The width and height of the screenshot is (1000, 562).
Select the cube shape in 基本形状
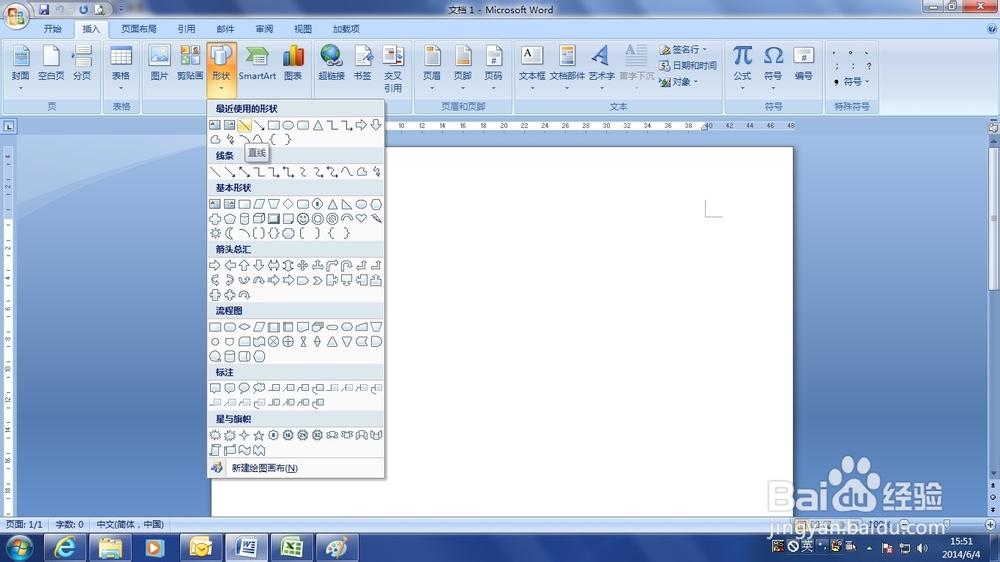tap(259, 219)
